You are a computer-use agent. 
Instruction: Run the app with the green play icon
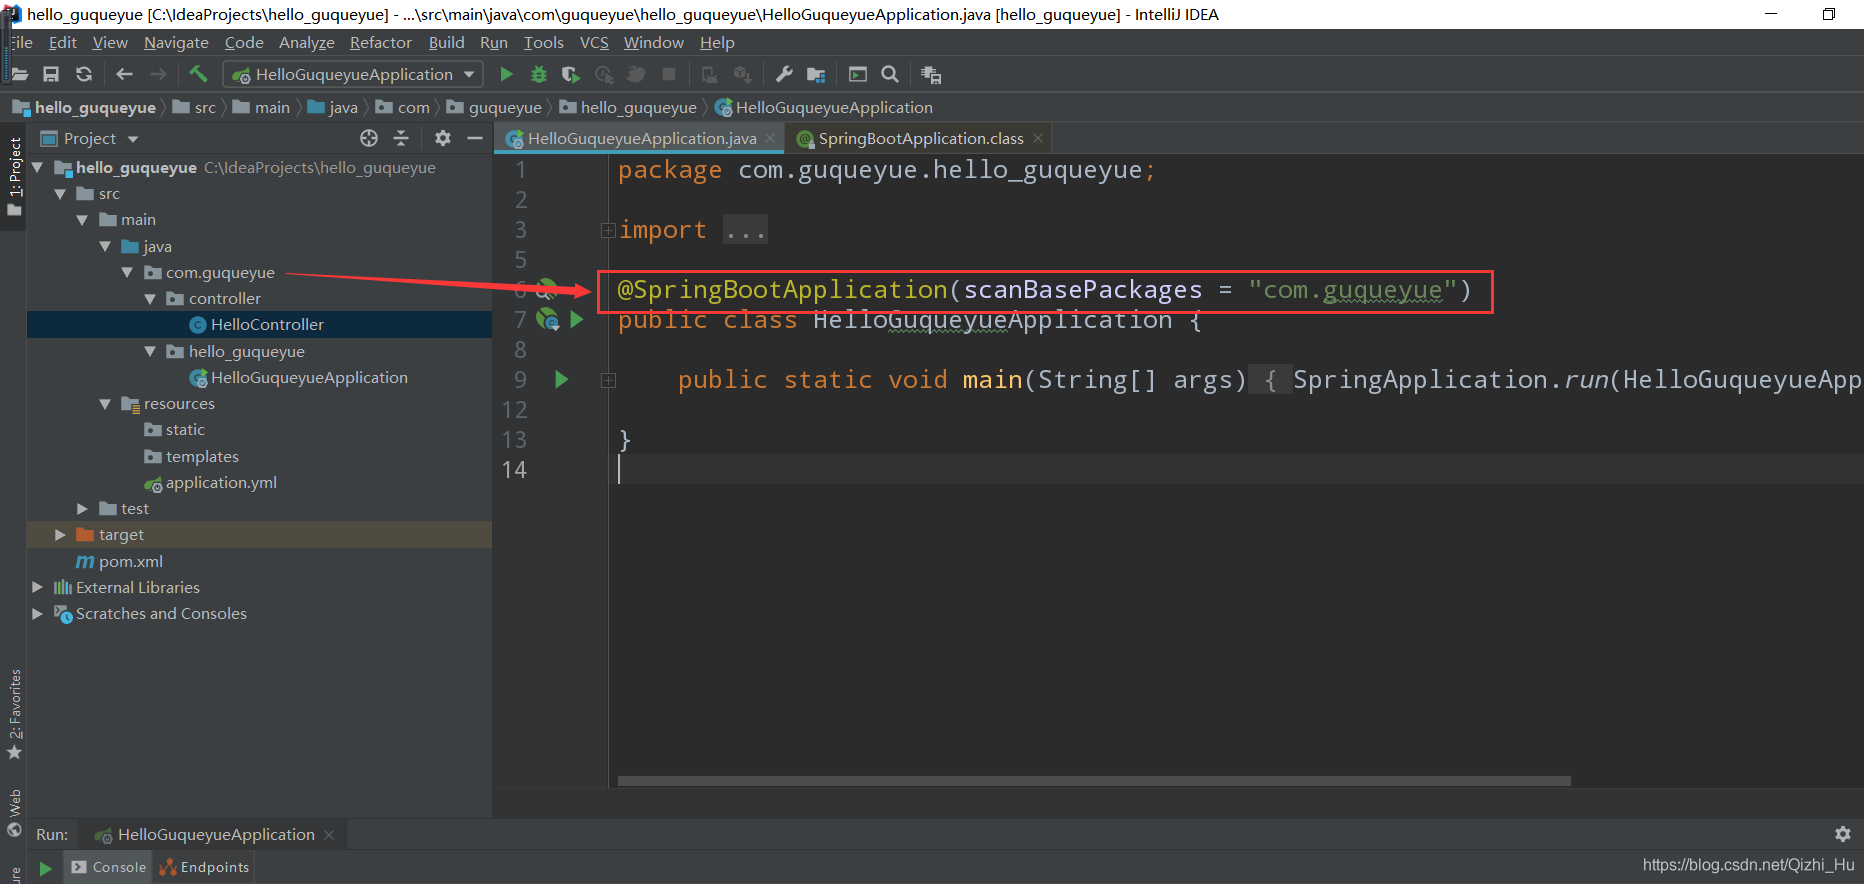pos(506,74)
